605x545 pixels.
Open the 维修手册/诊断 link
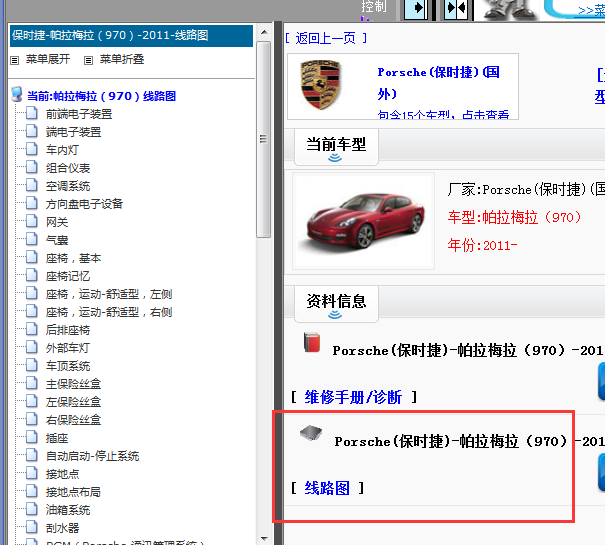(353, 397)
